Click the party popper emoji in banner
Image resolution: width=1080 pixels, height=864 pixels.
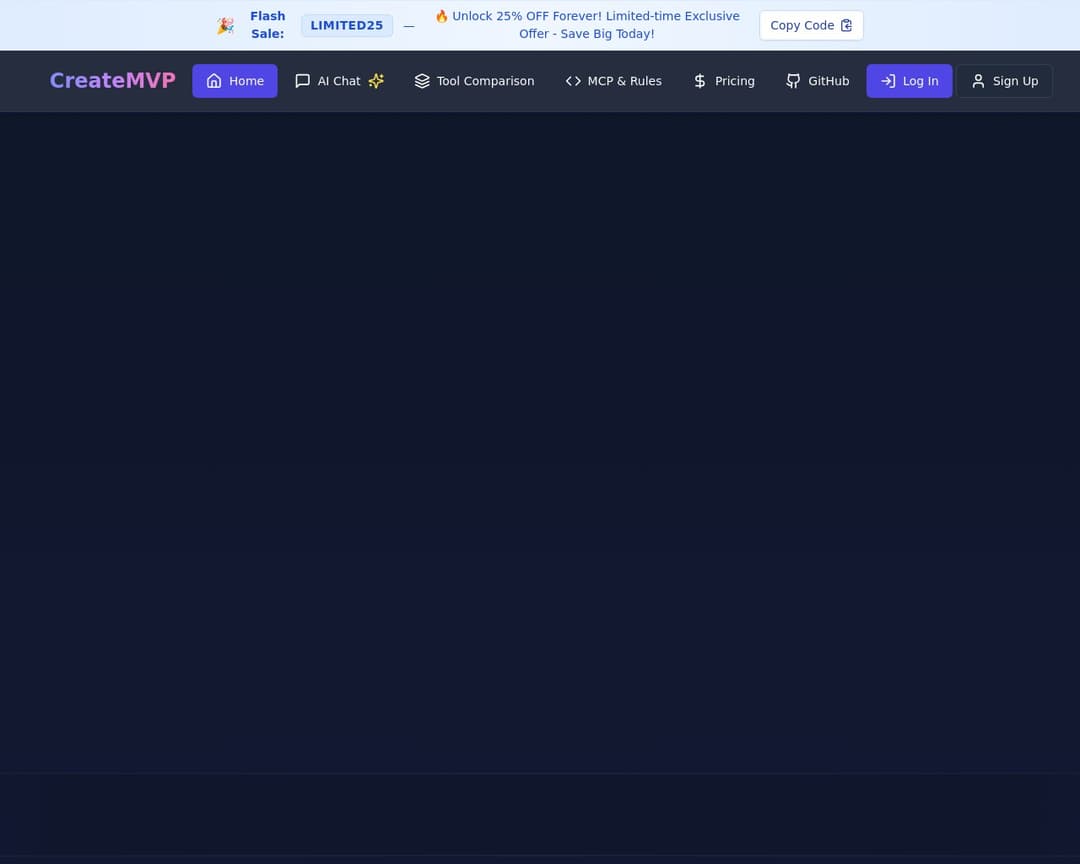coord(226,26)
